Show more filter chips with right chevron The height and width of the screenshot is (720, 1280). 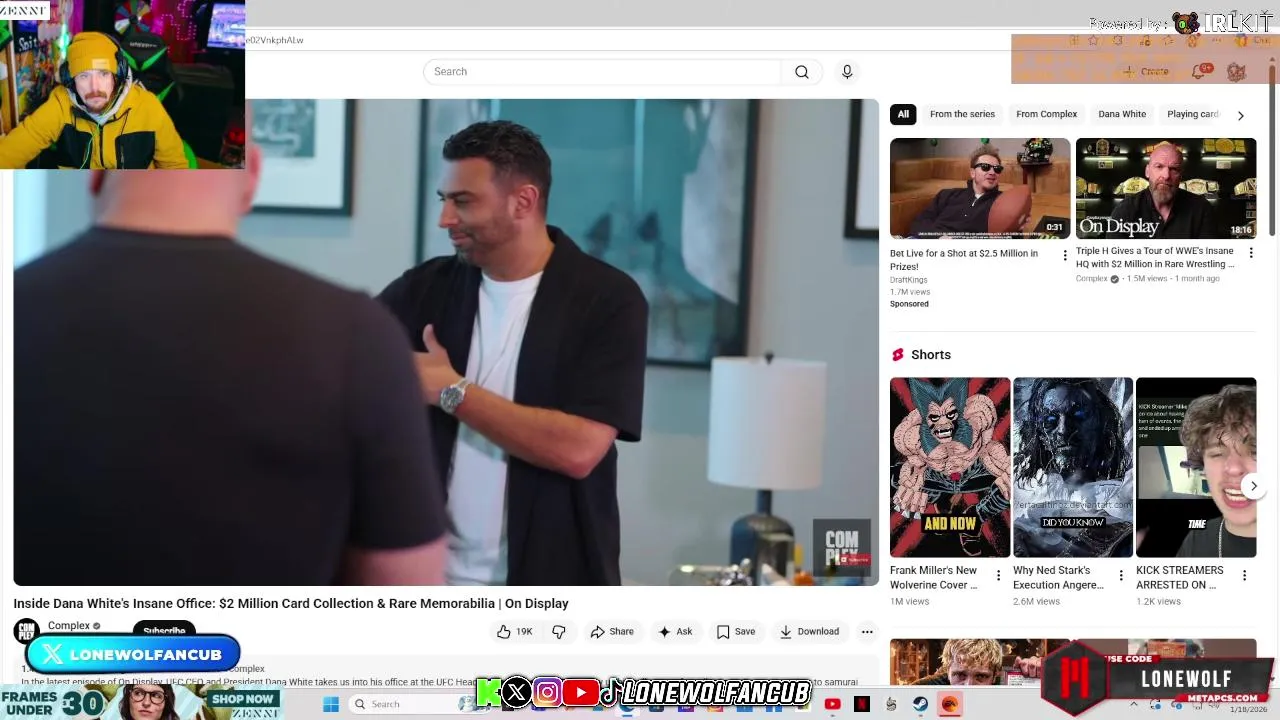[x=1241, y=115]
